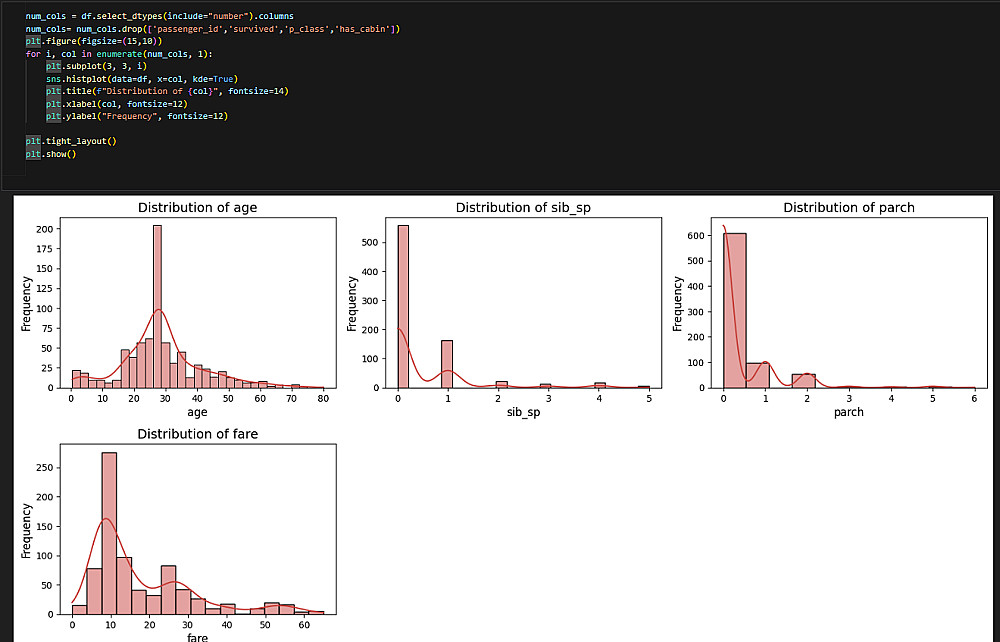Click the y-axis tick 500 on sib_sp chart
1000x642 pixels.
[x=371, y=242]
